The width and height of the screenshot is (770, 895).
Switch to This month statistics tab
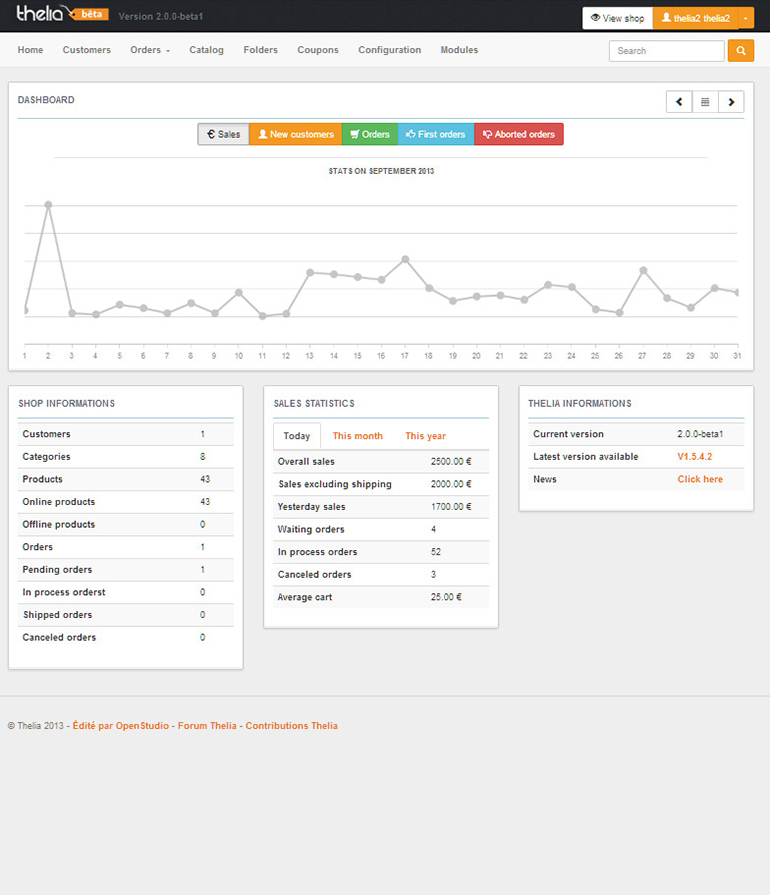pos(357,436)
